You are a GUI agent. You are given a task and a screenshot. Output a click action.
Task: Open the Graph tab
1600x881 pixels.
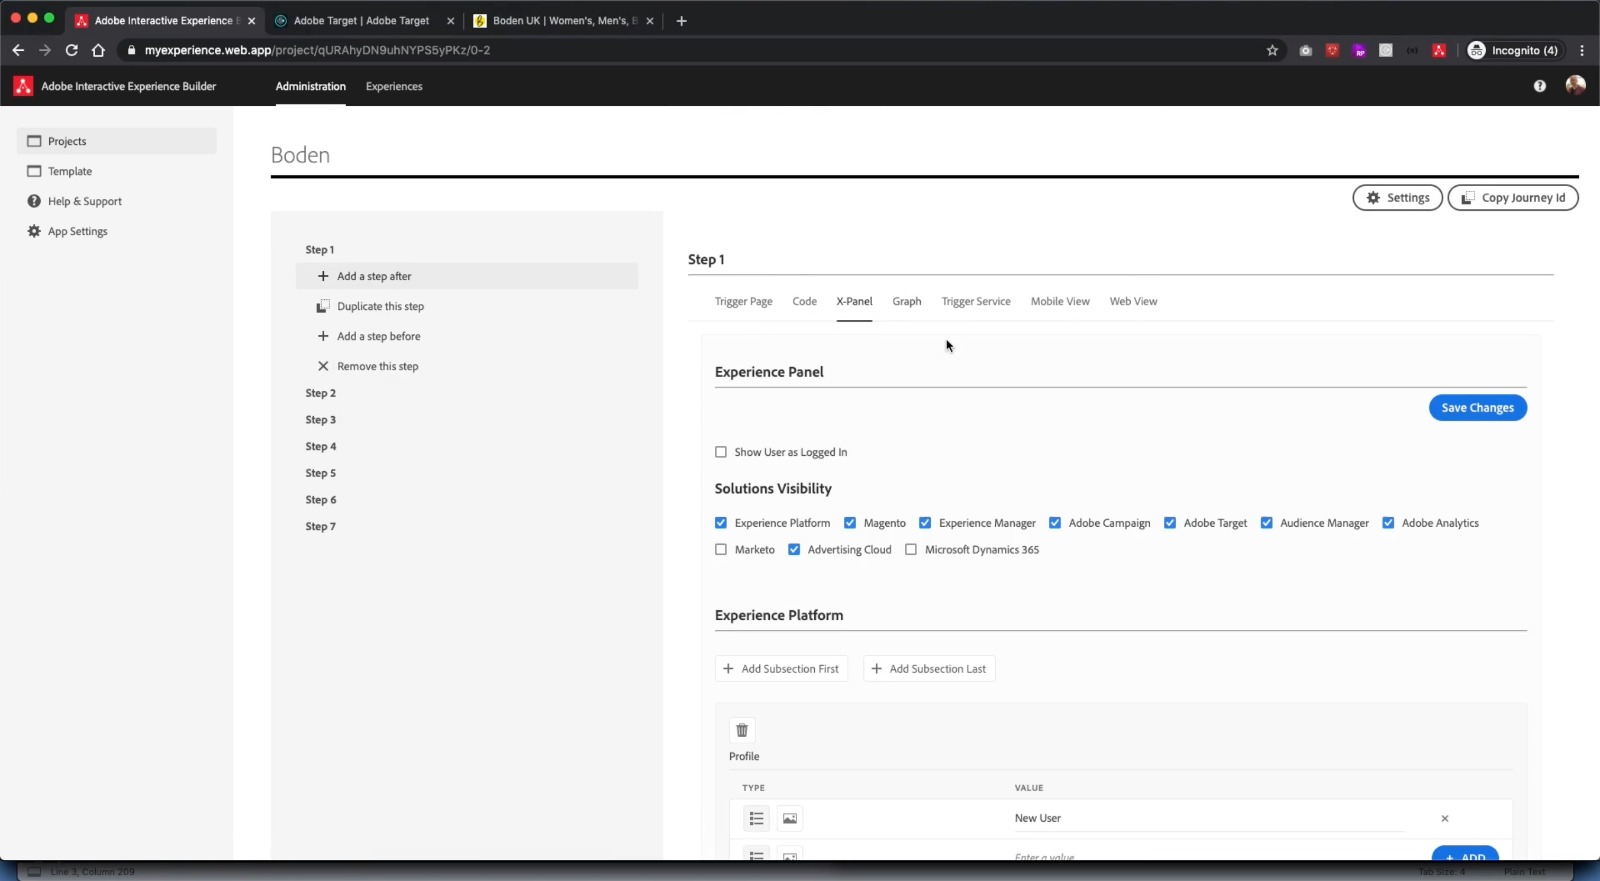(907, 301)
